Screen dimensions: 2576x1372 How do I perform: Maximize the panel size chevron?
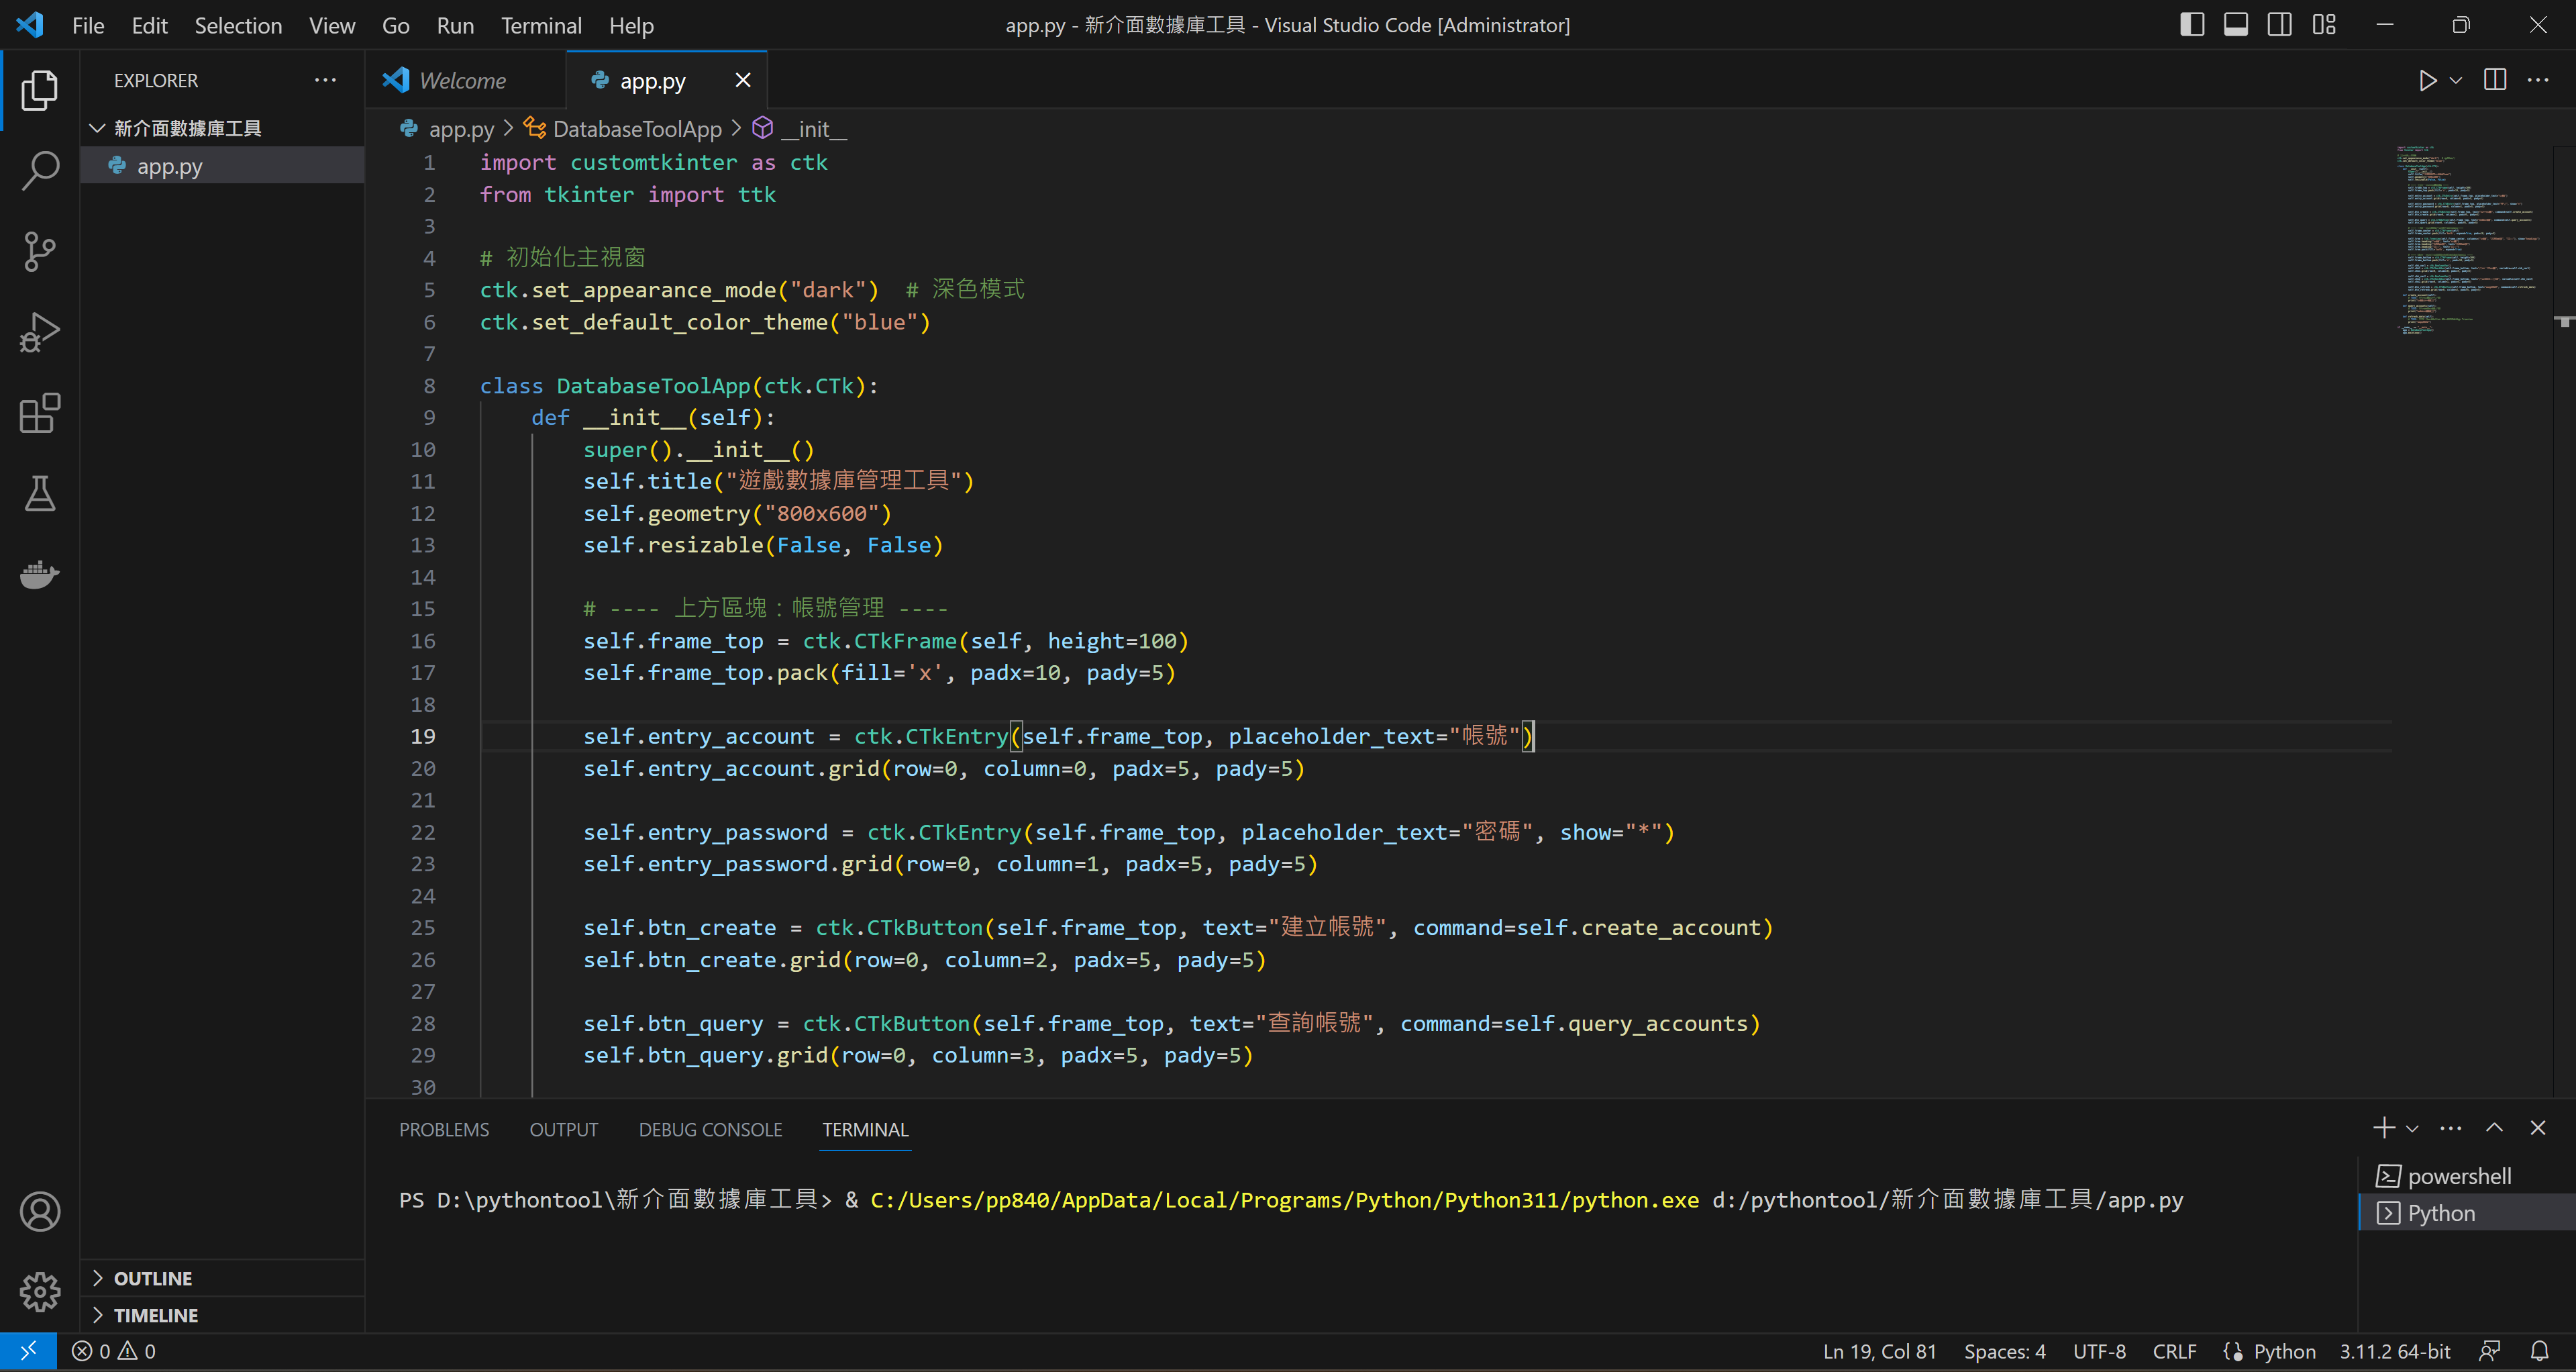2495,1128
